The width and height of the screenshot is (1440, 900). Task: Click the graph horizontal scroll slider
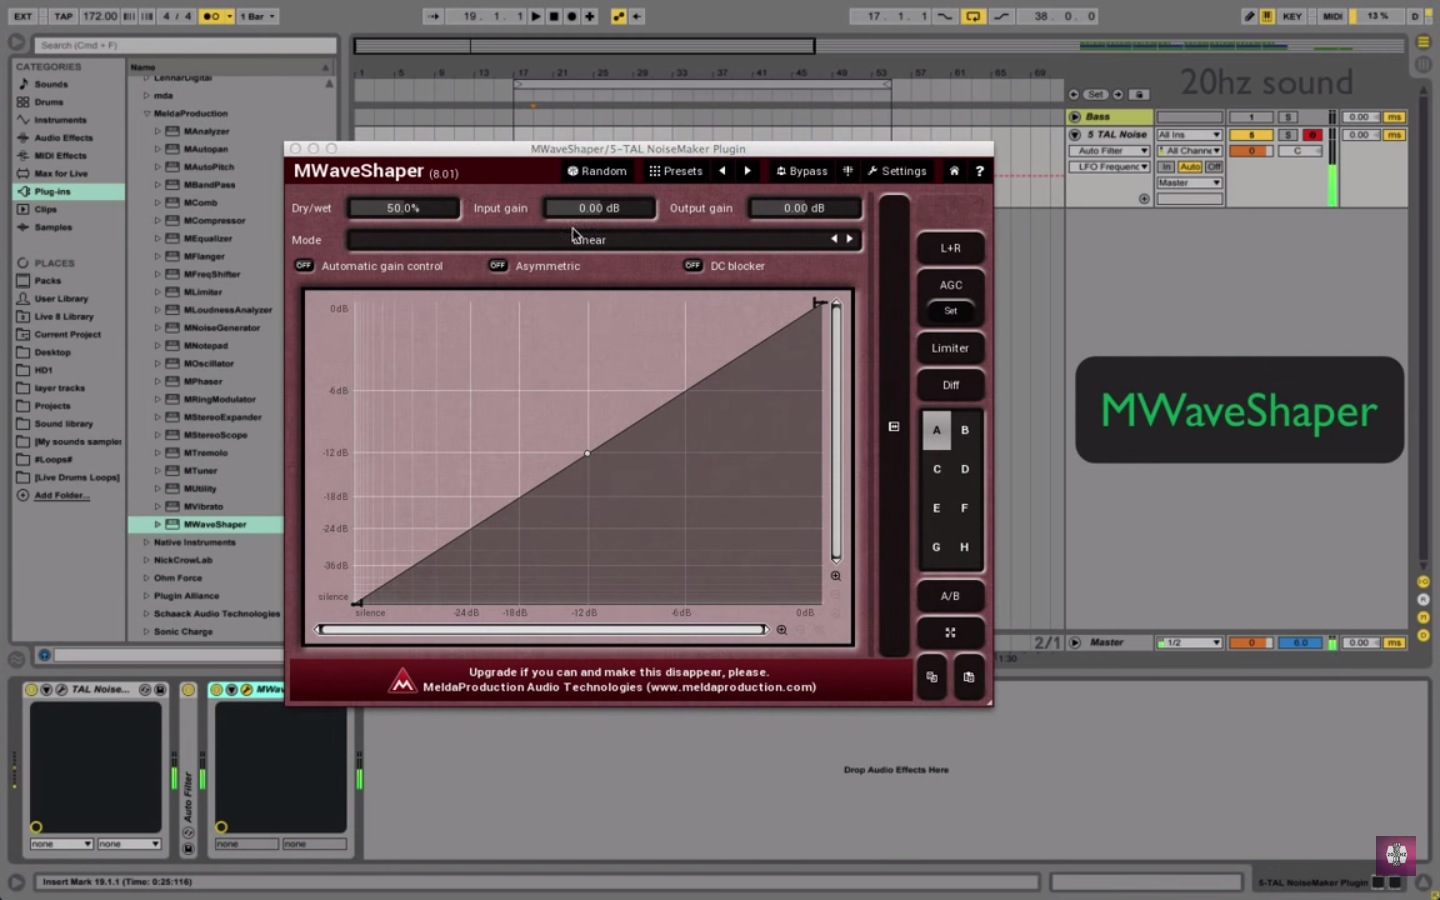[x=542, y=630]
